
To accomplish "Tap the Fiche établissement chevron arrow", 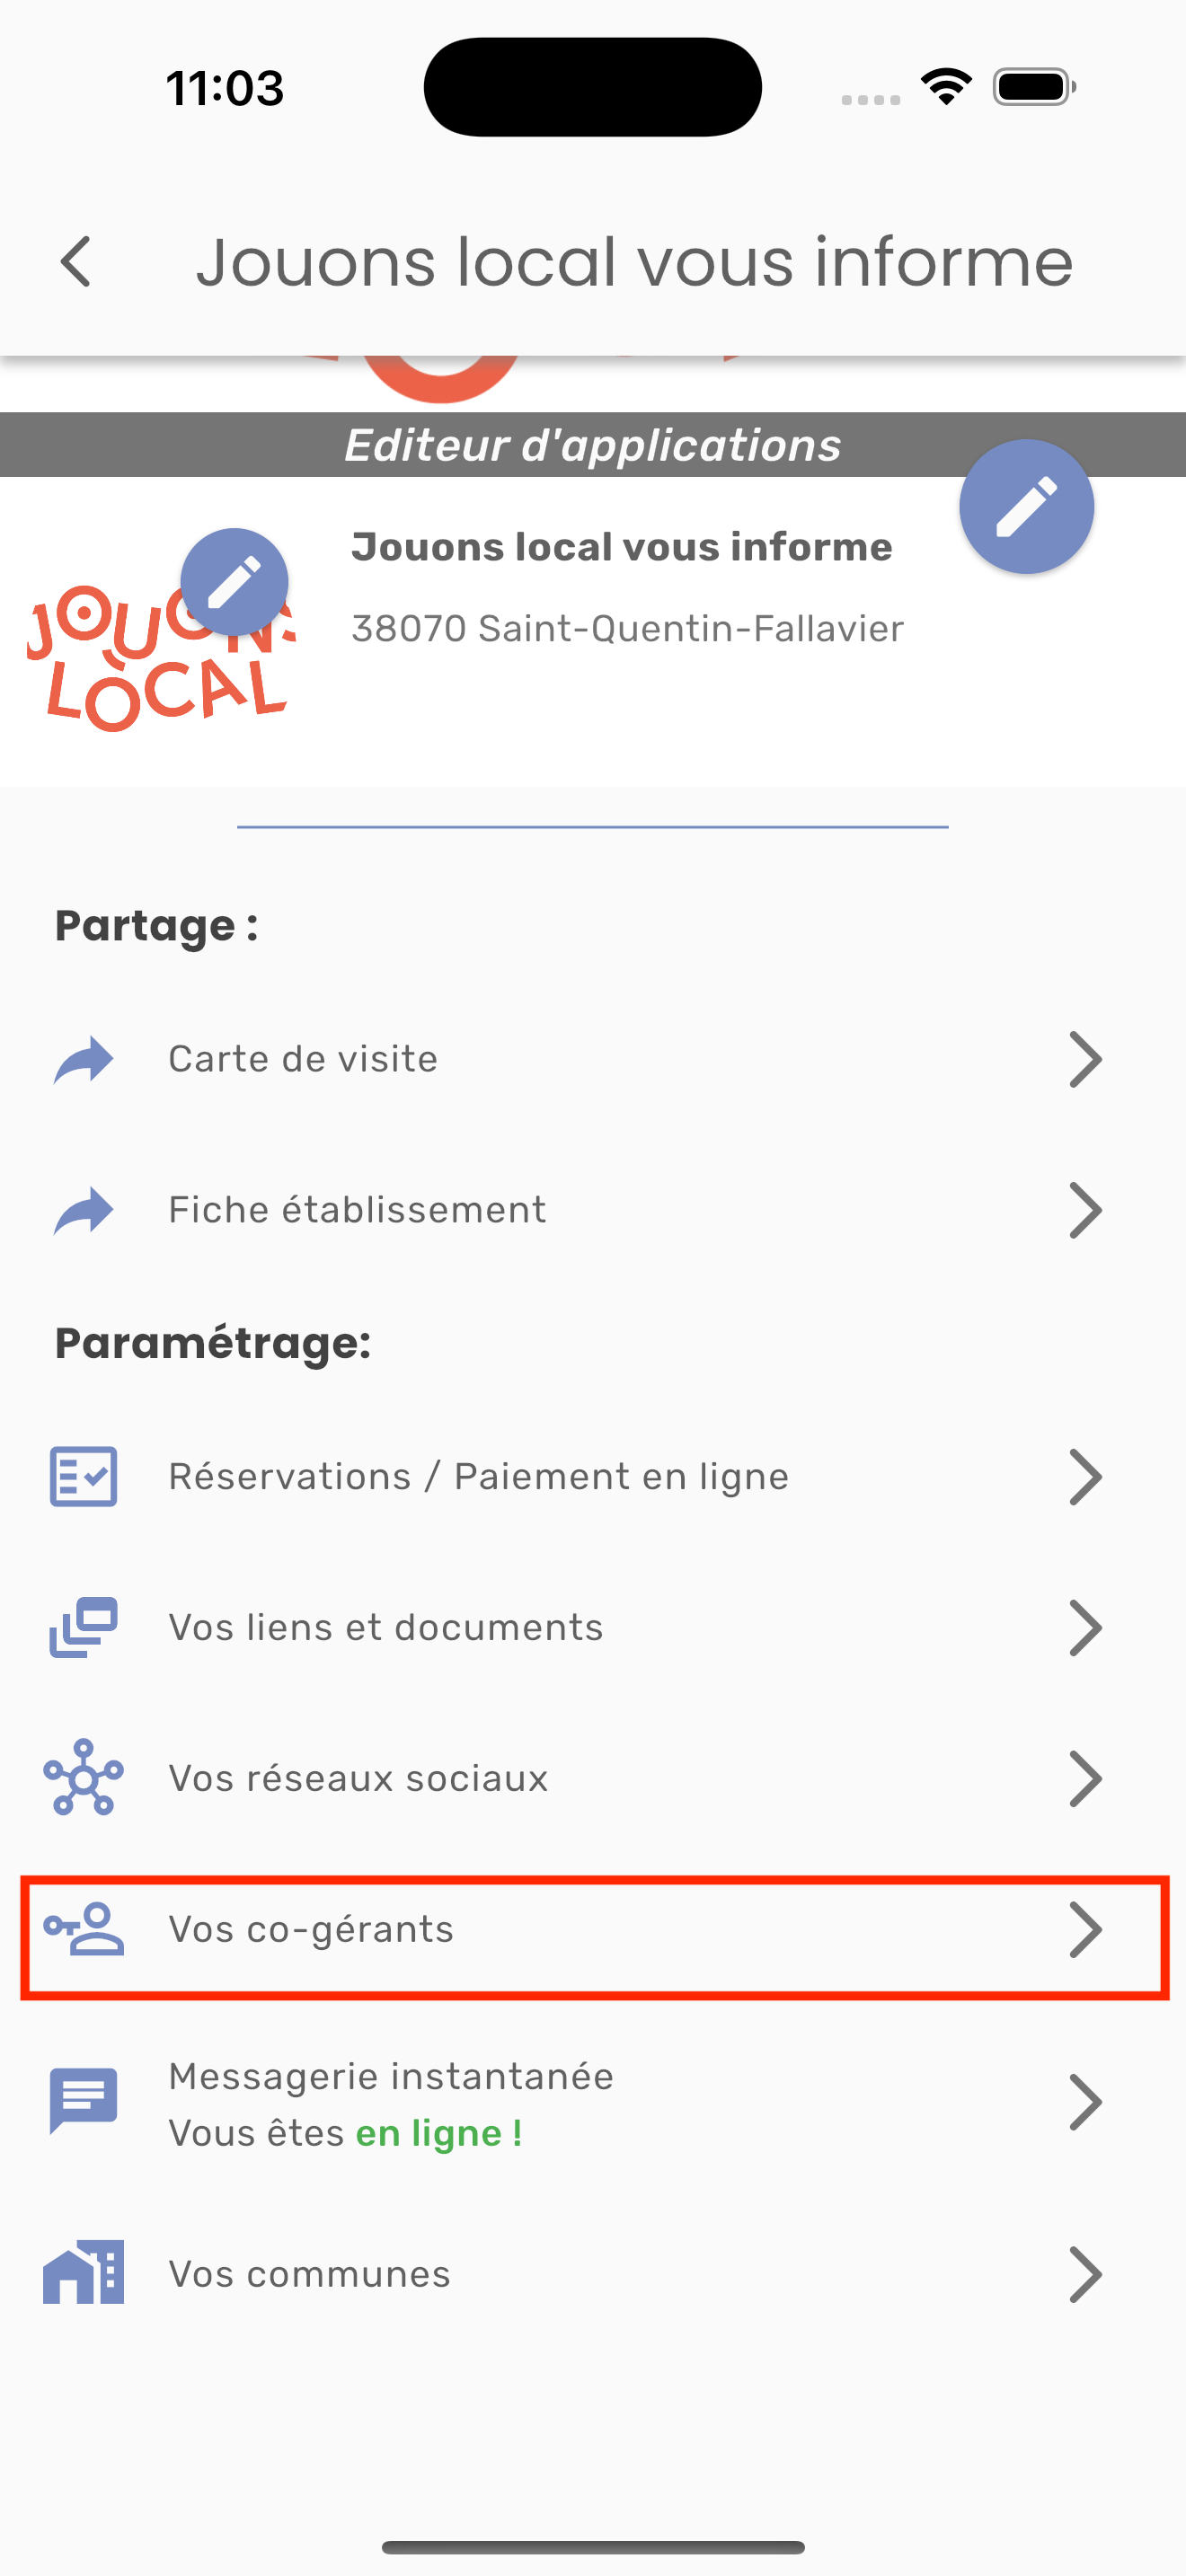I will pos(1085,1210).
